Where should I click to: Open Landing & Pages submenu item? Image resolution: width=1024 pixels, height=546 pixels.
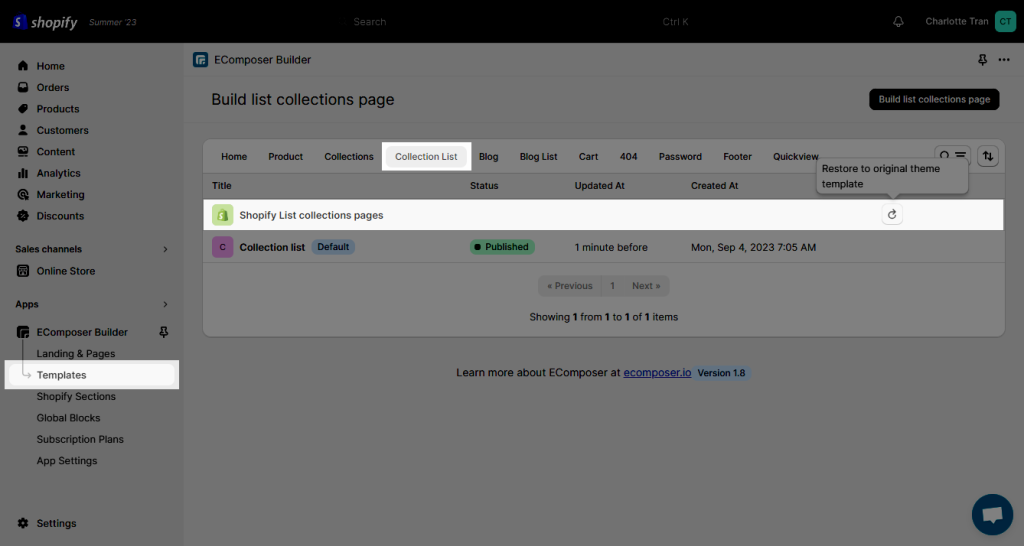click(76, 353)
